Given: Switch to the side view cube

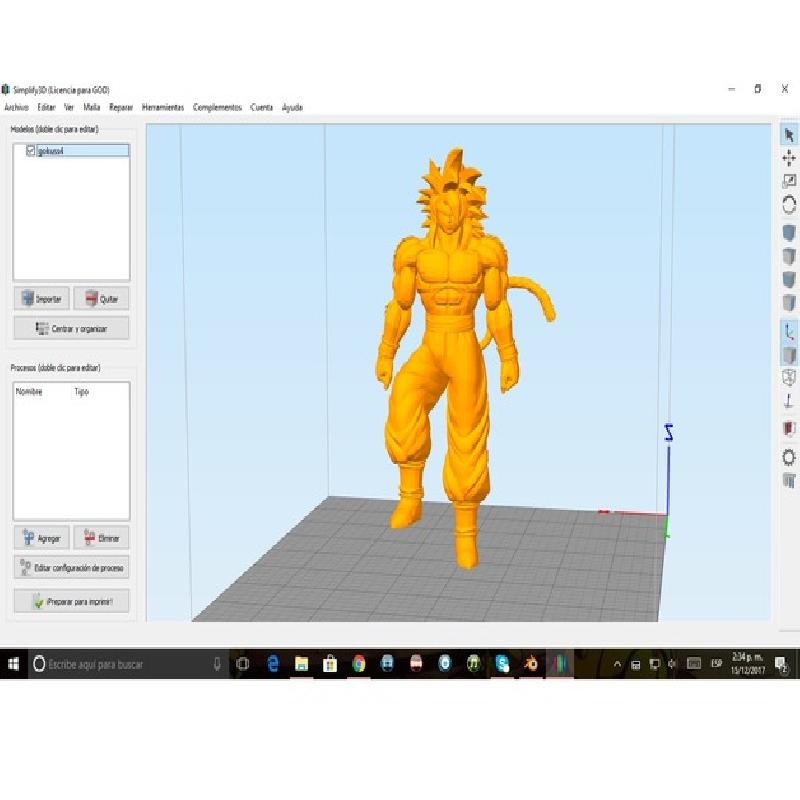Looking at the screenshot, I should tap(789, 303).
